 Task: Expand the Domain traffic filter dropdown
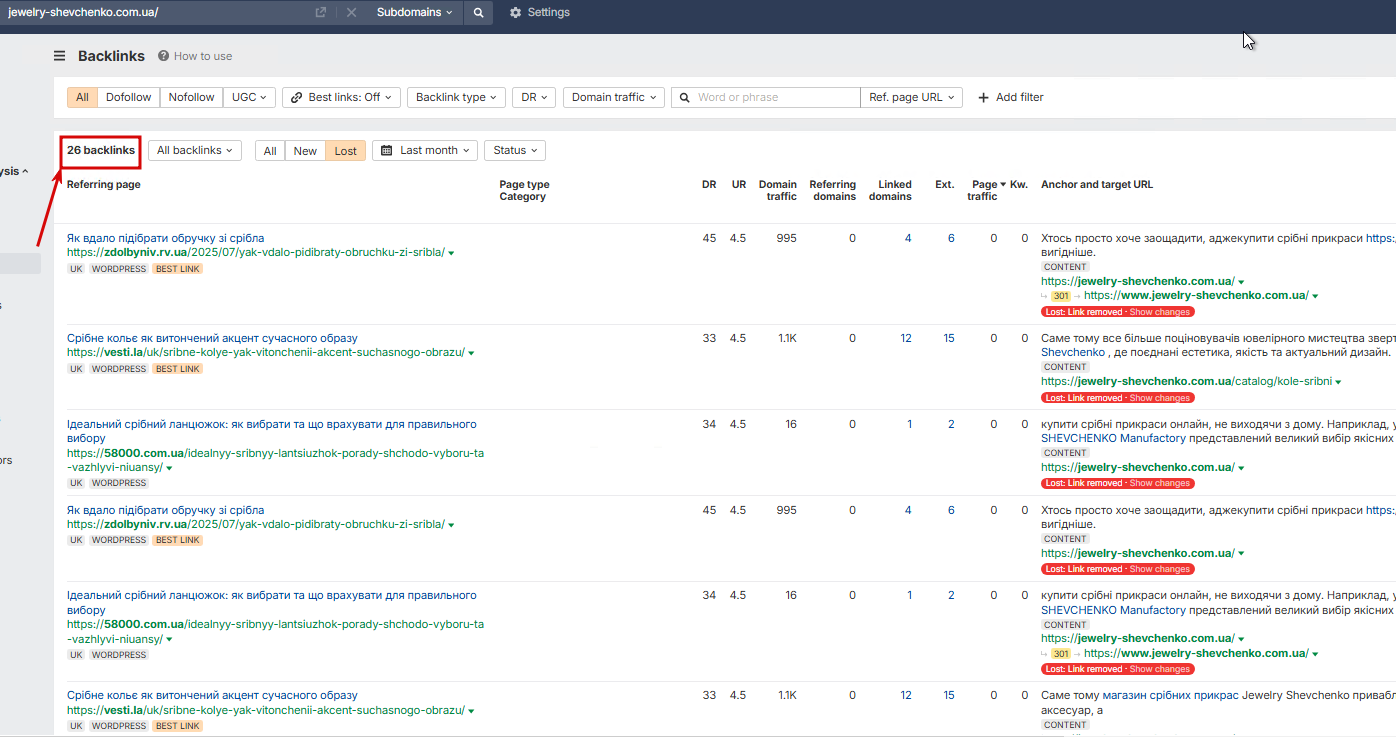click(614, 97)
